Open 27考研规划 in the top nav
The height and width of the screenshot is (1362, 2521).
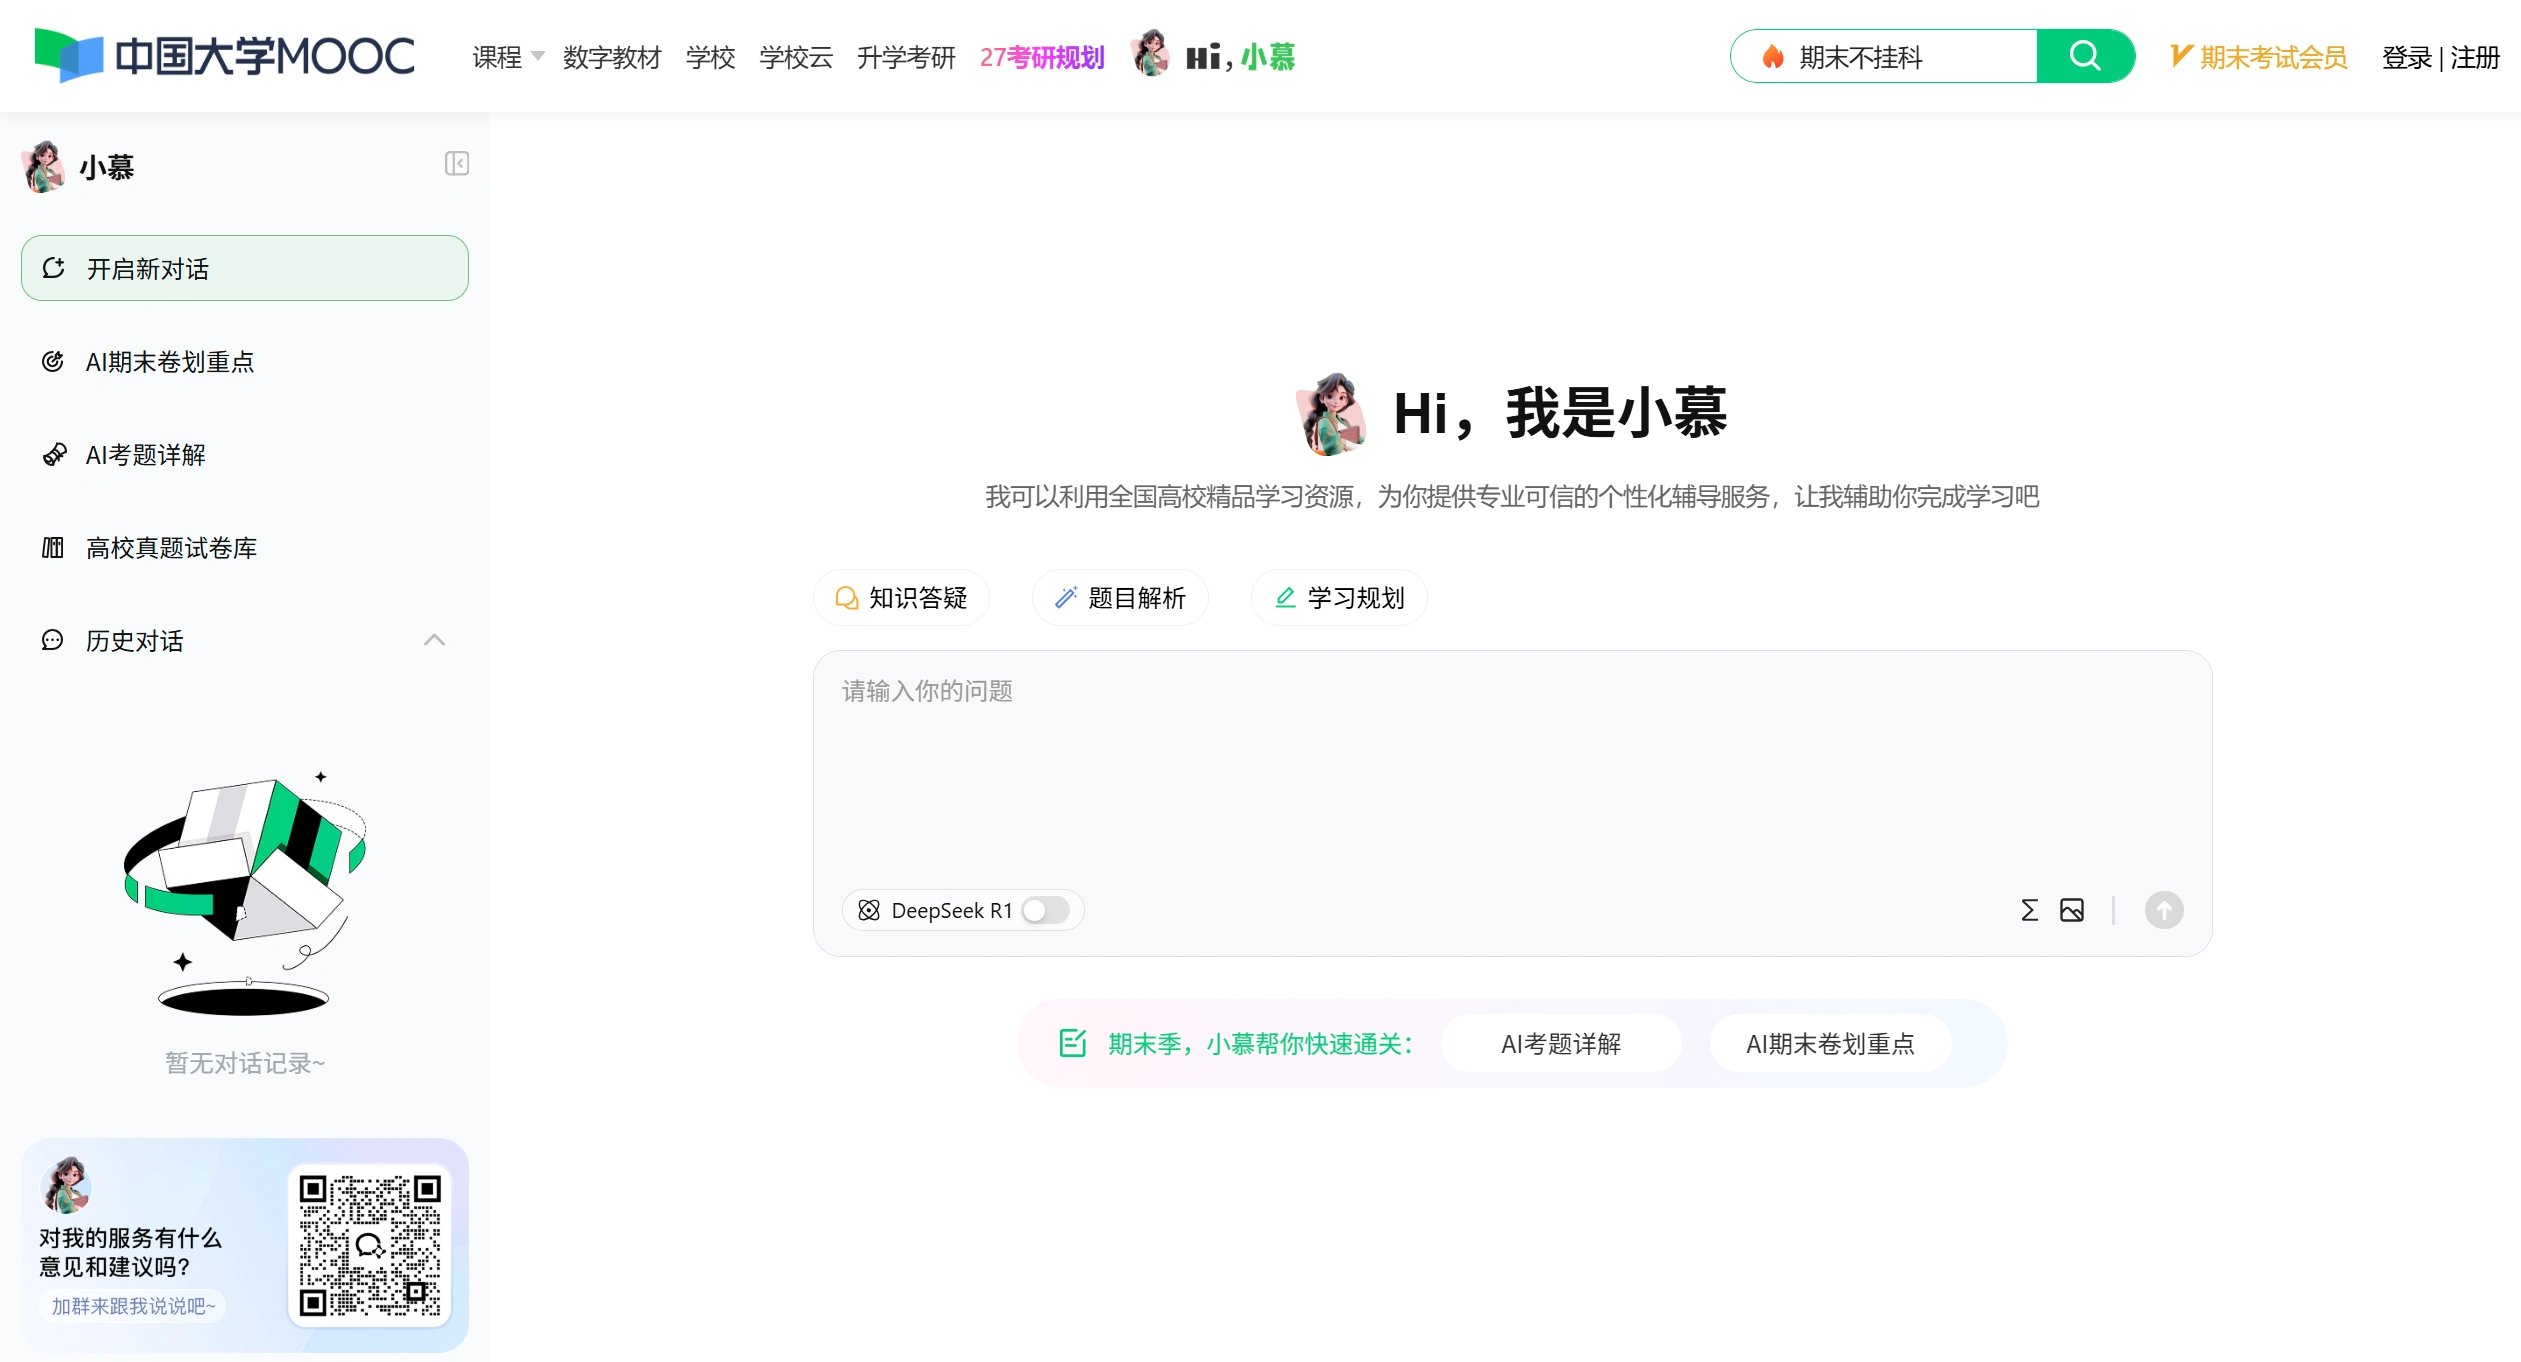[x=1042, y=57]
